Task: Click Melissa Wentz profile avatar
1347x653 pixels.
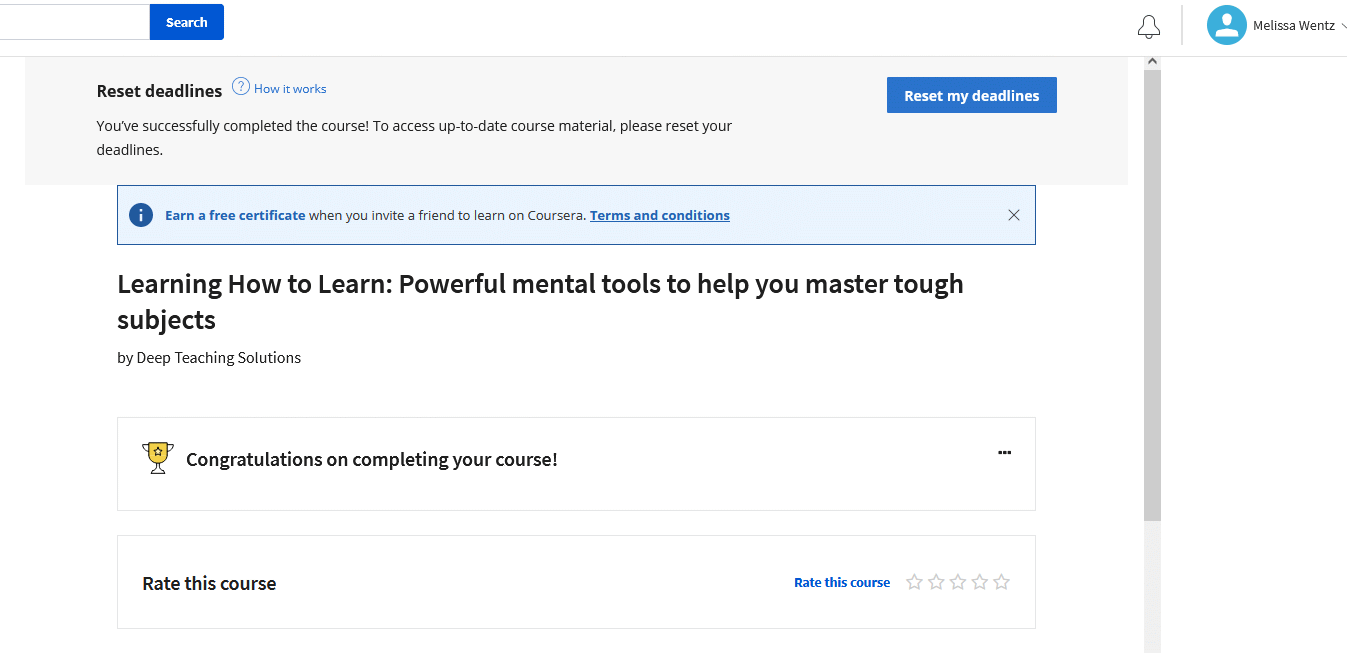Action: (x=1226, y=25)
